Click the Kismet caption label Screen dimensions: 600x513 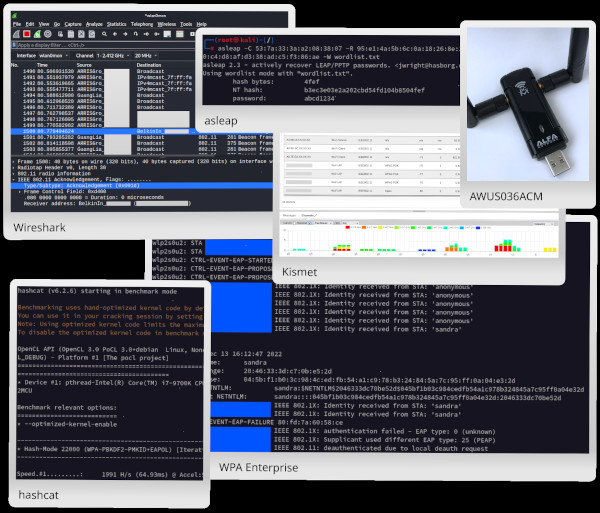tap(299, 272)
